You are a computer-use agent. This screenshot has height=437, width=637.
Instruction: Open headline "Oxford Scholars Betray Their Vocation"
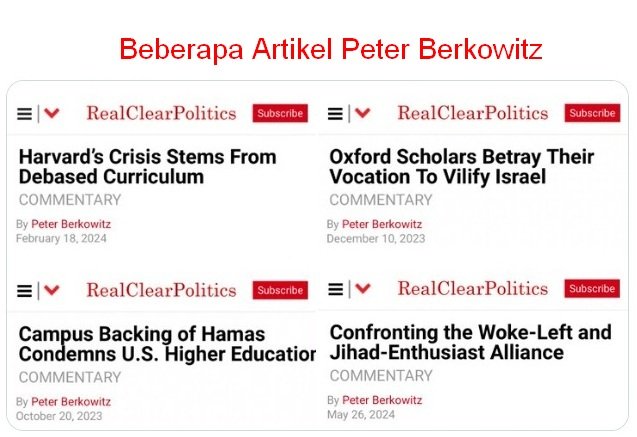click(x=461, y=167)
